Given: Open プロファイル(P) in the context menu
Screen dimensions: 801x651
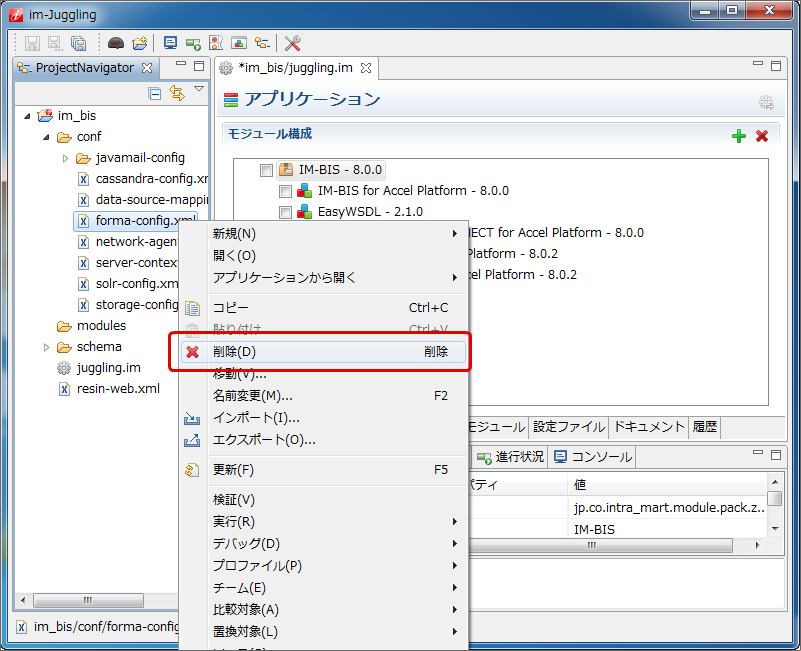Looking at the screenshot, I should pyautogui.click(x=323, y=566).
